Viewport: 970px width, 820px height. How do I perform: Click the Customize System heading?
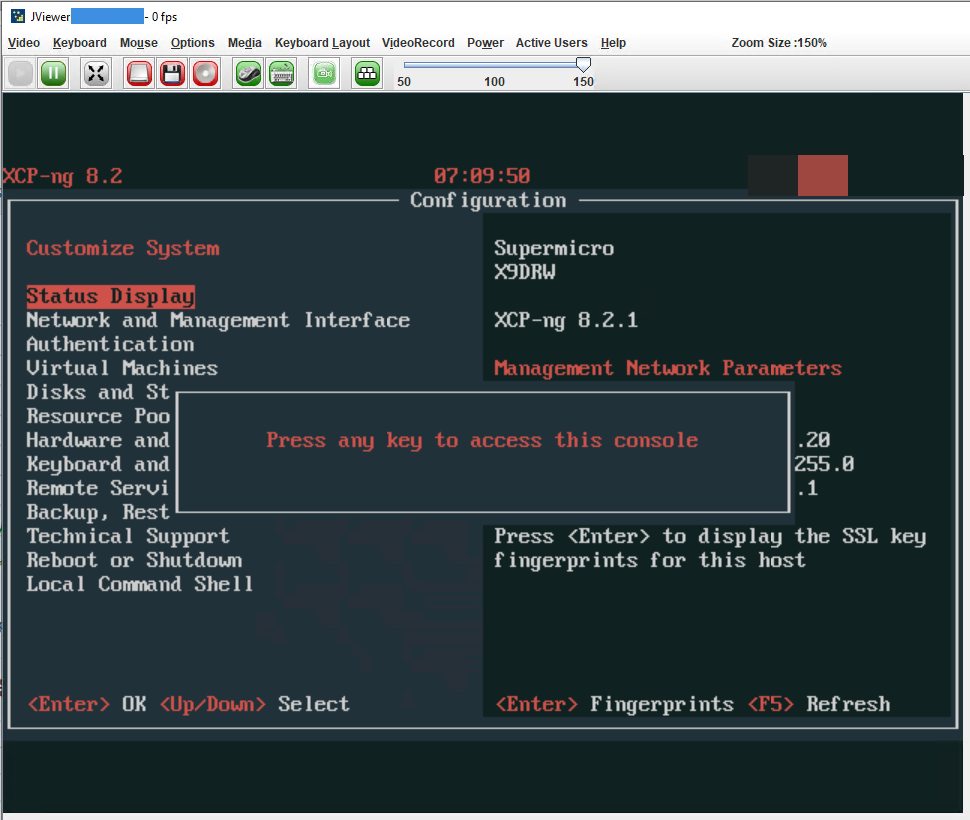(122, 249)
